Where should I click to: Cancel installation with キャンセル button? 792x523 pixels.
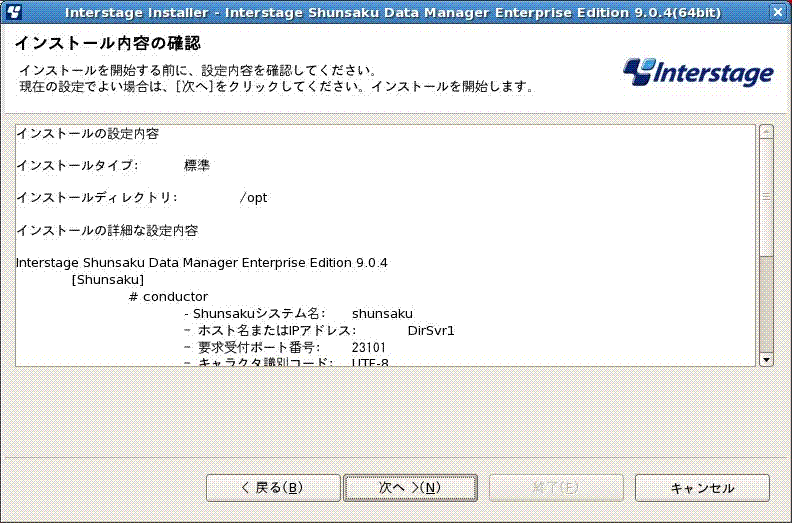click(x=702, y=488)
